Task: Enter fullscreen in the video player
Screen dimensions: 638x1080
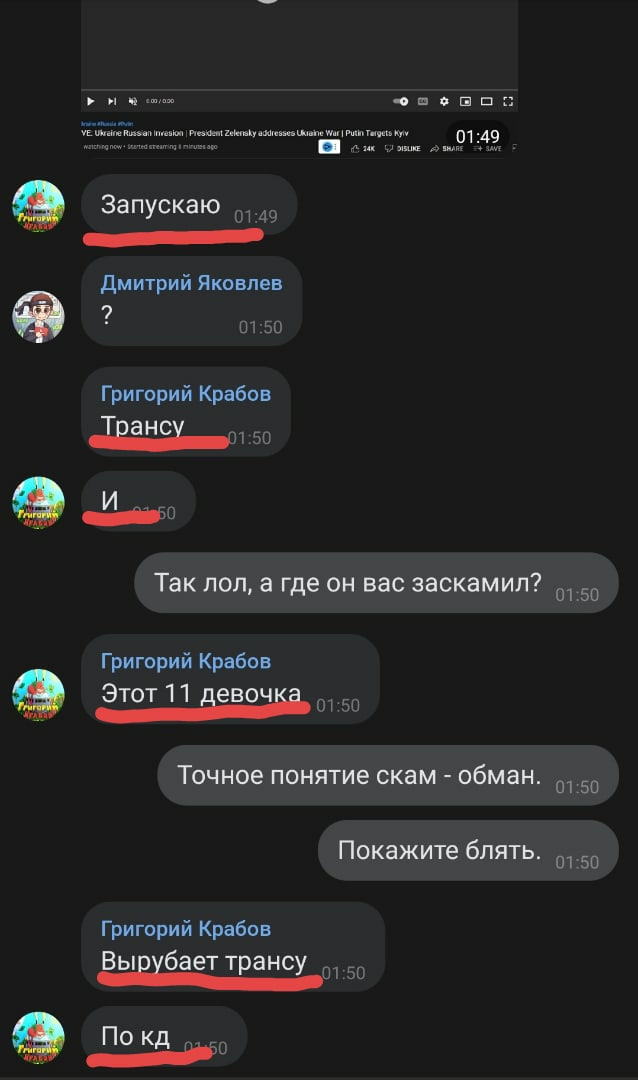Action: click(x=508, y=101)
